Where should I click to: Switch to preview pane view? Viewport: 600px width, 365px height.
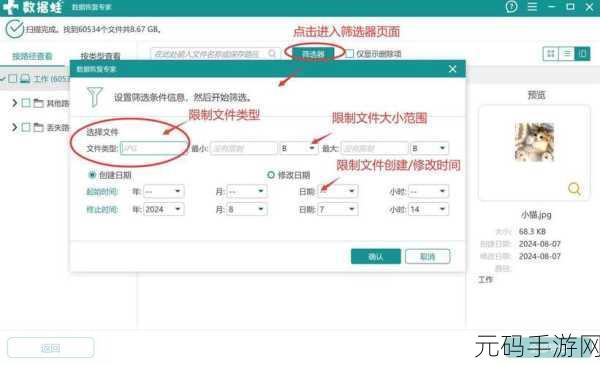(x=582, y=54)
